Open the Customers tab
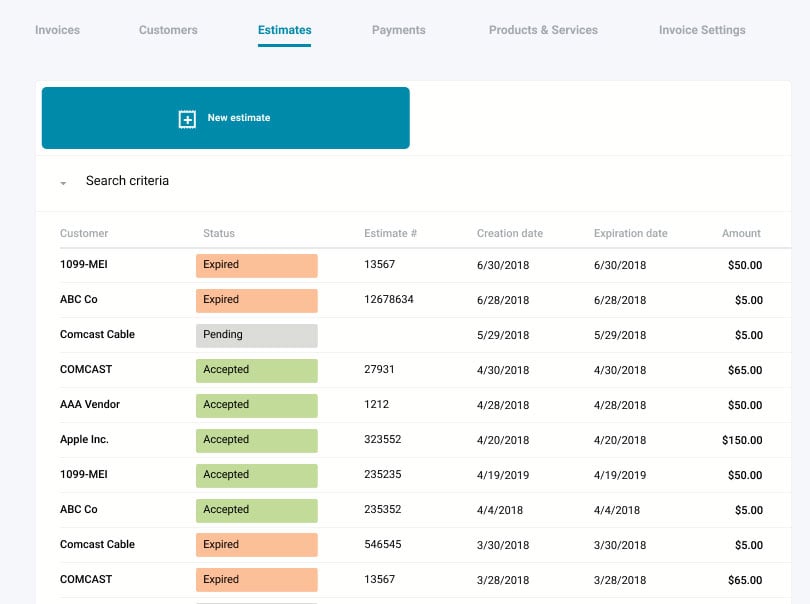 coord(167,30)
